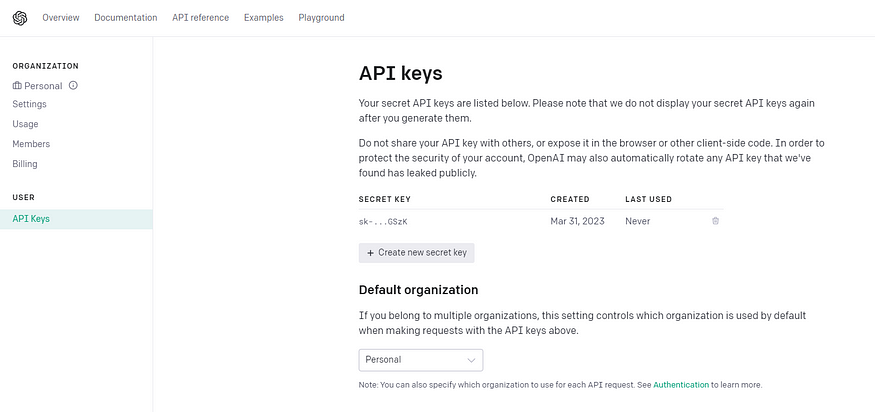Go to Billing in the sidebar

(x=25, y=164)
